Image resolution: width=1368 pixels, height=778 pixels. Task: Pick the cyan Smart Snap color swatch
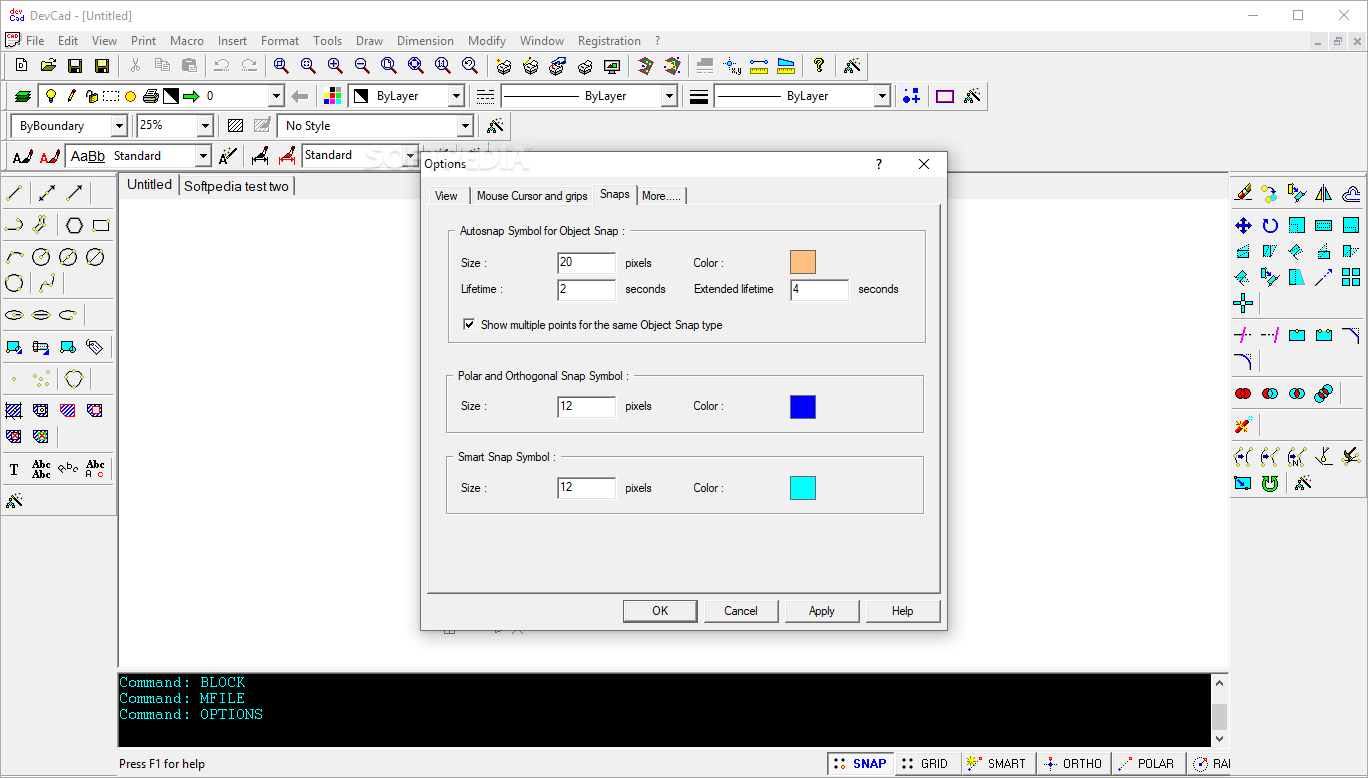click(803, 488)
